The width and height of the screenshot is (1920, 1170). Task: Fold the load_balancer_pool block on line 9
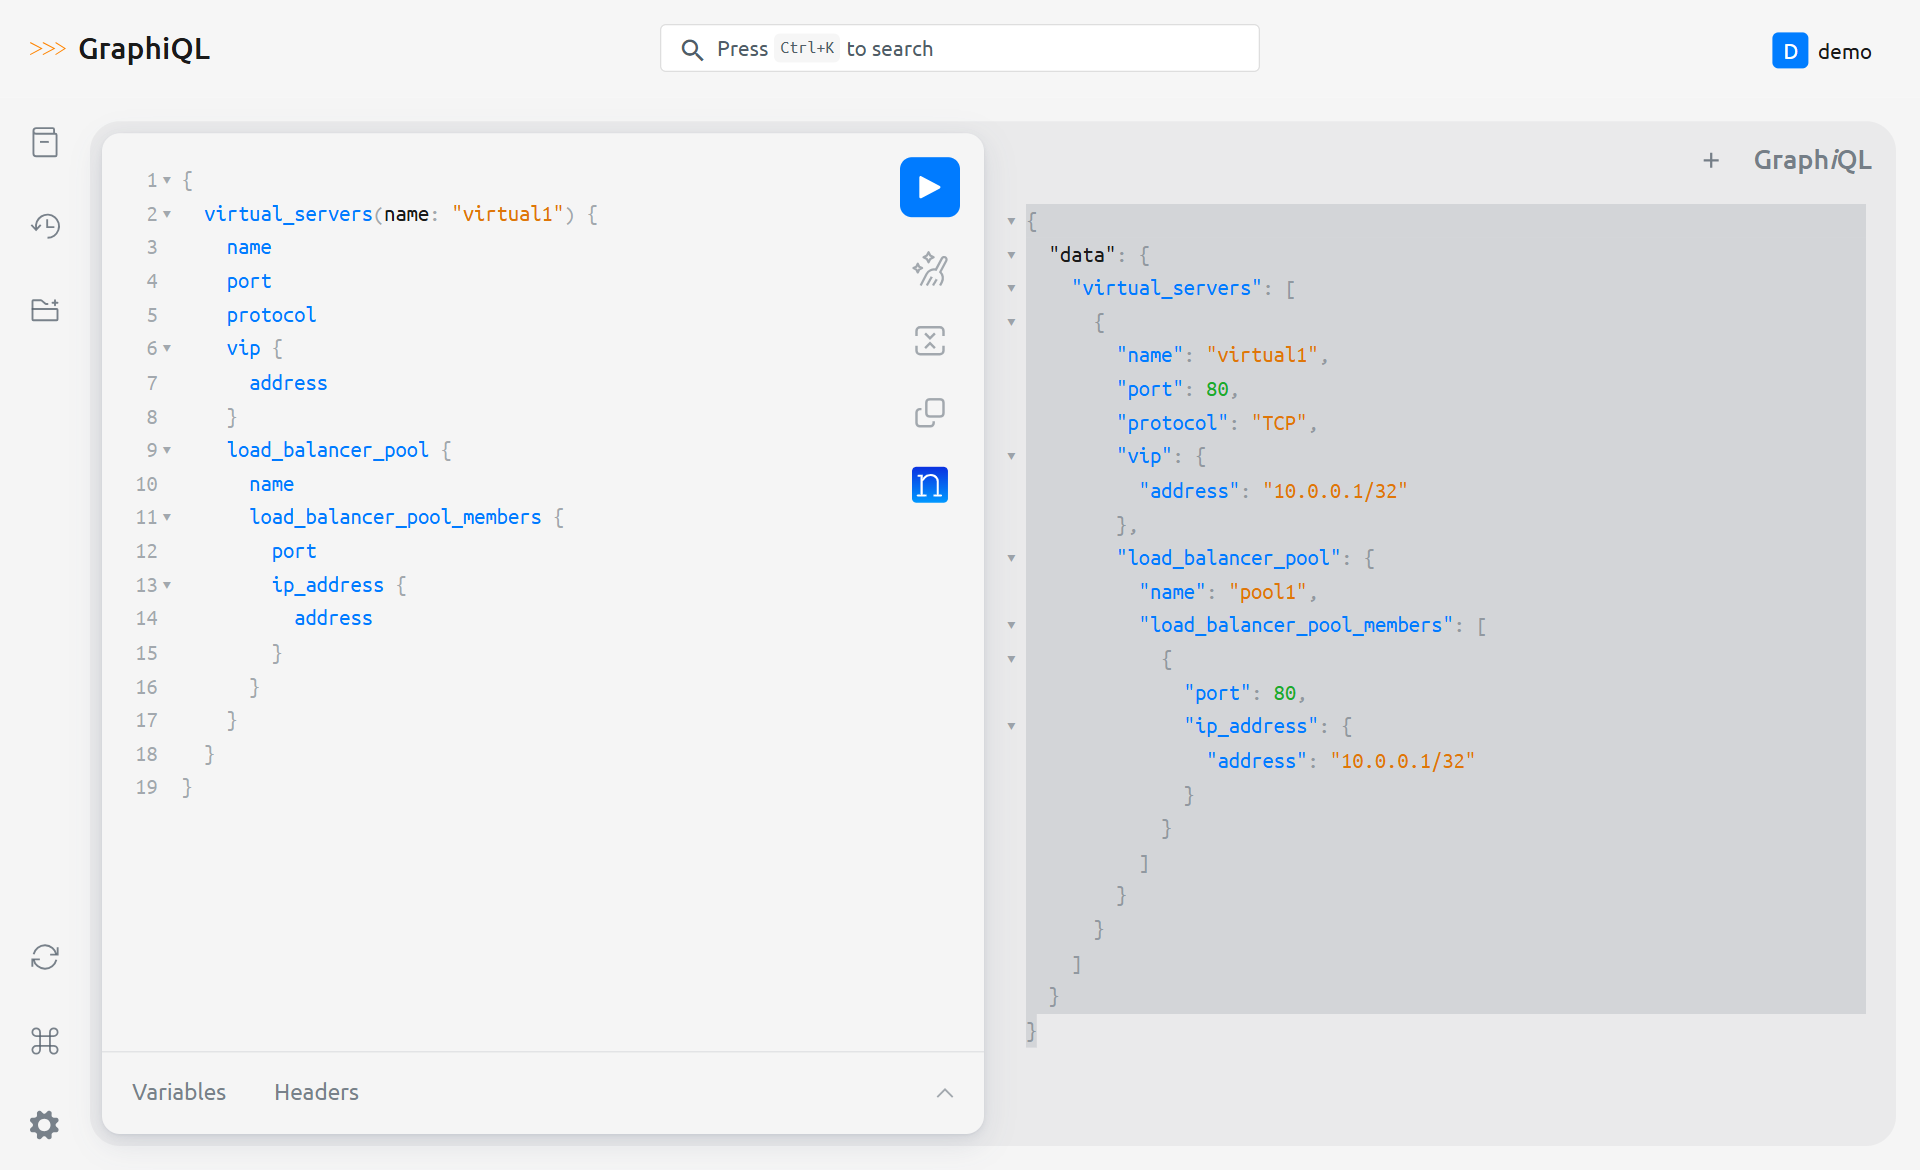point(167,450)
